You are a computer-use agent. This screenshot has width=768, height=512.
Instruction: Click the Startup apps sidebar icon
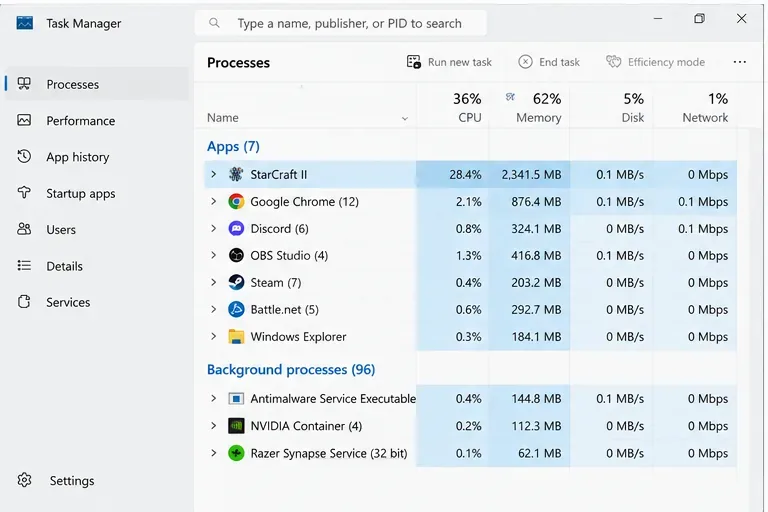(x=24, y=193)
